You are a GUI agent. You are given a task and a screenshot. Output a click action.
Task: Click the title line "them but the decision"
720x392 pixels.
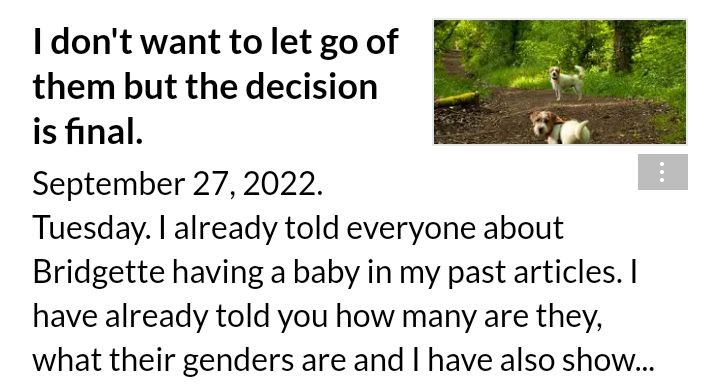click(205, 86)
